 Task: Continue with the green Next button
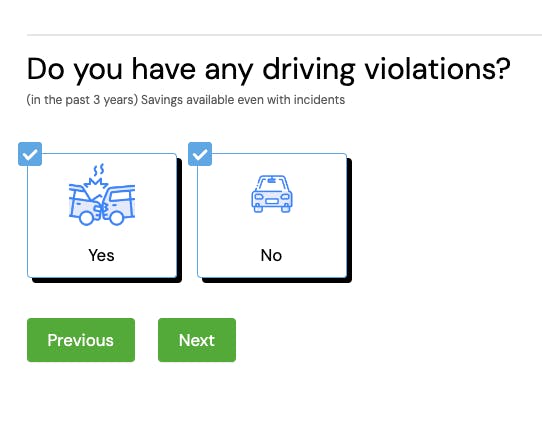[x=197, y=340]
